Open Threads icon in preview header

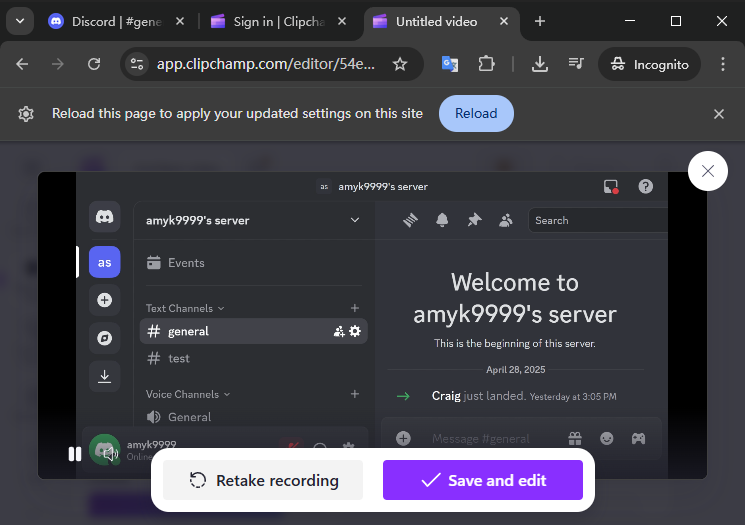coord(411,220)
